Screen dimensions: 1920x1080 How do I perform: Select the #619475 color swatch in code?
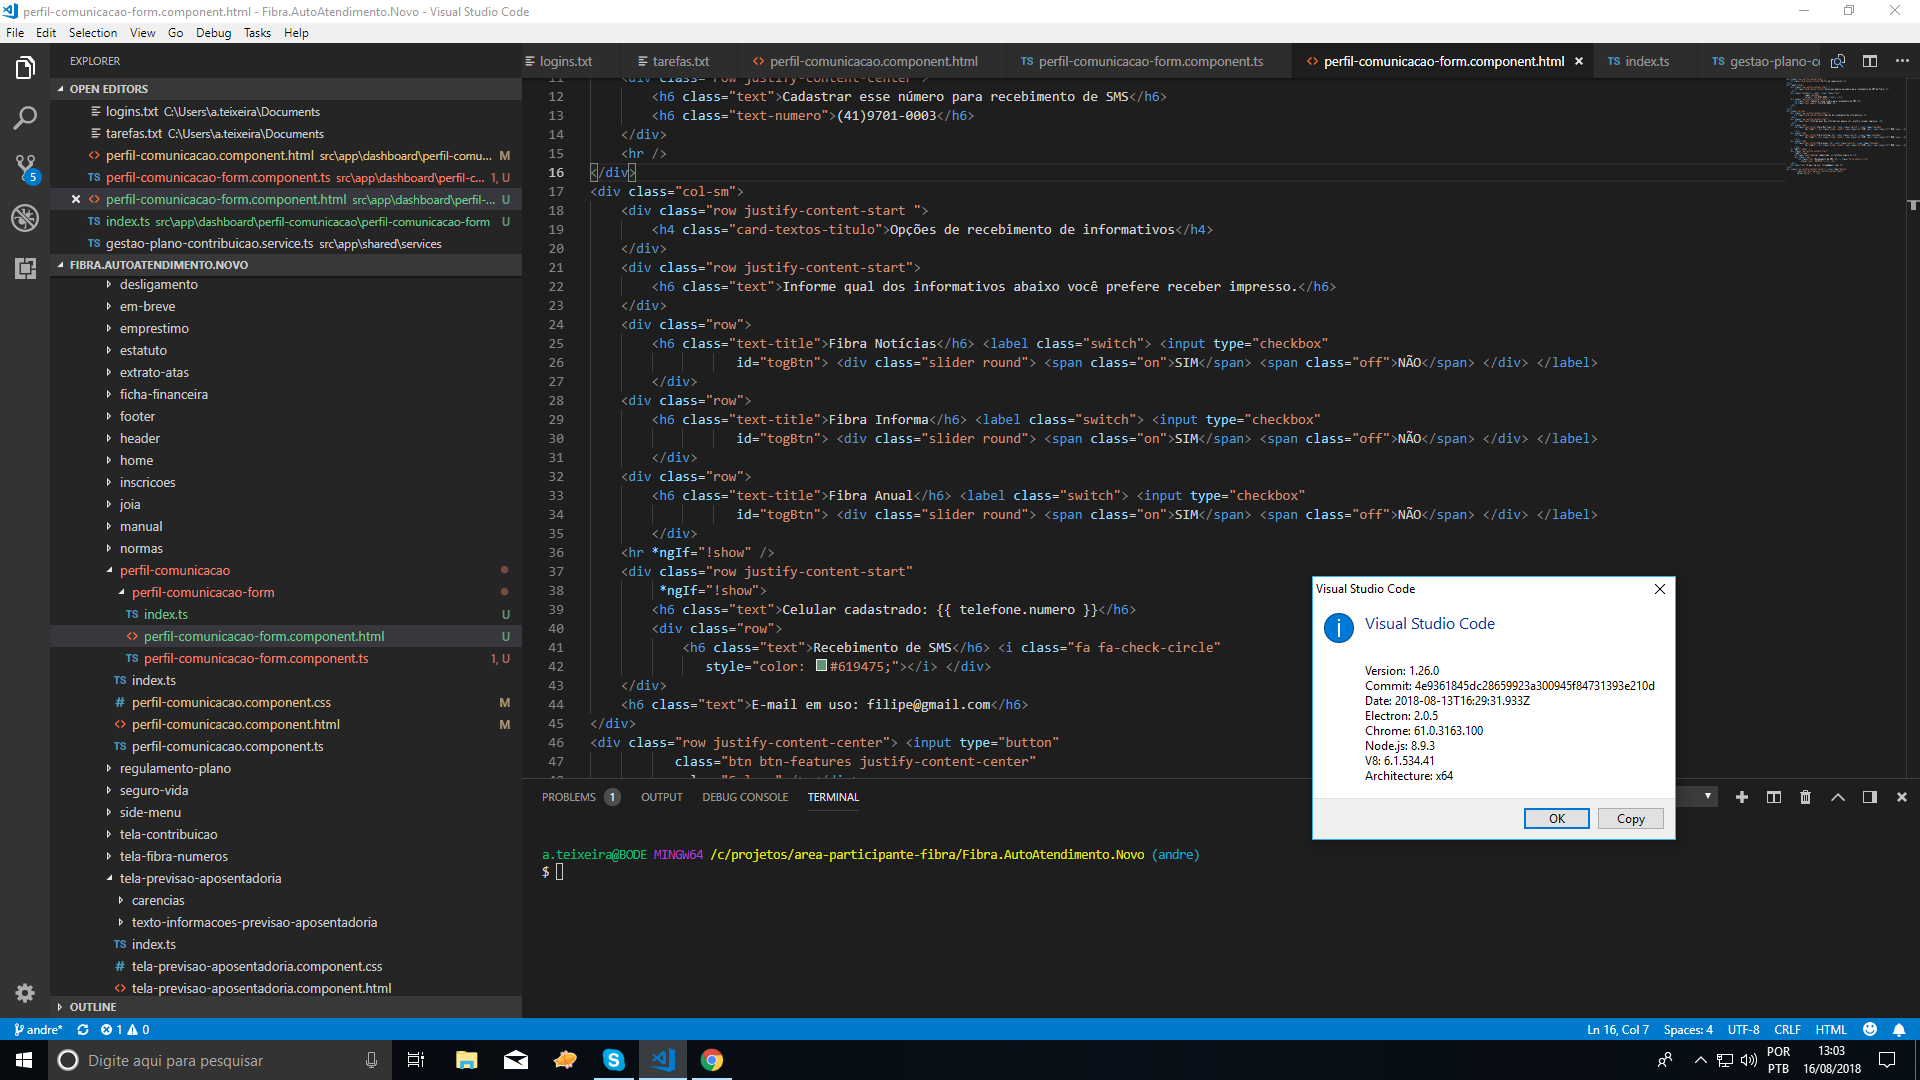pos(820,666)
